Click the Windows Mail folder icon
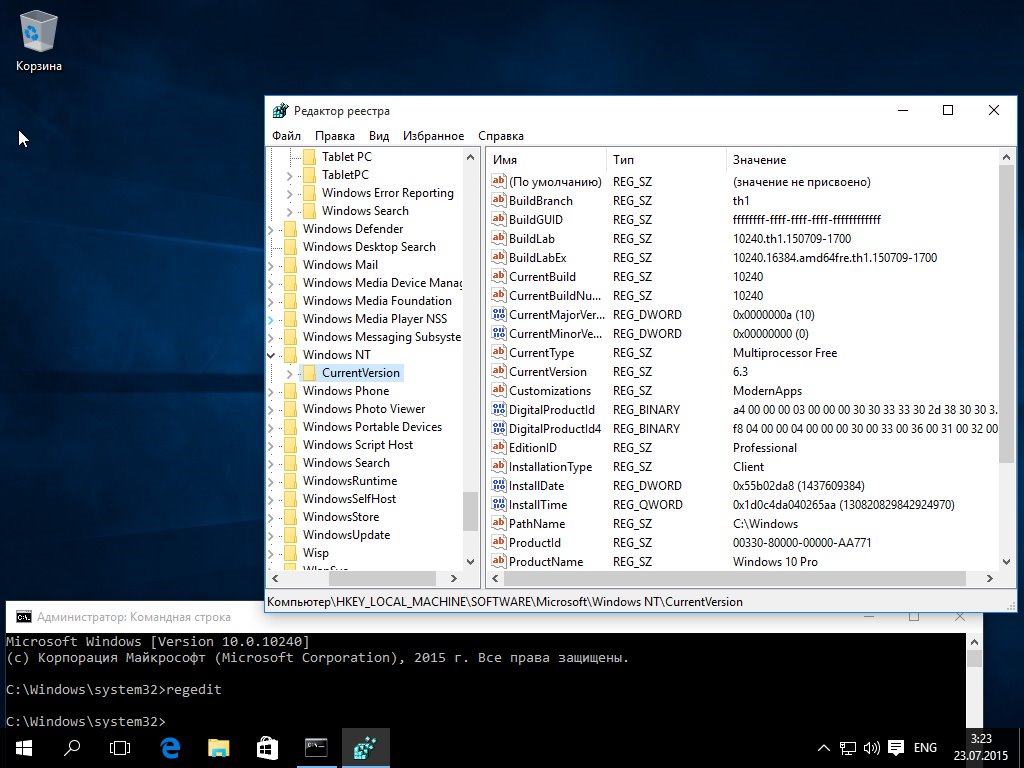This screenshot has height=768, width=1024. click(x=290, y=264)
